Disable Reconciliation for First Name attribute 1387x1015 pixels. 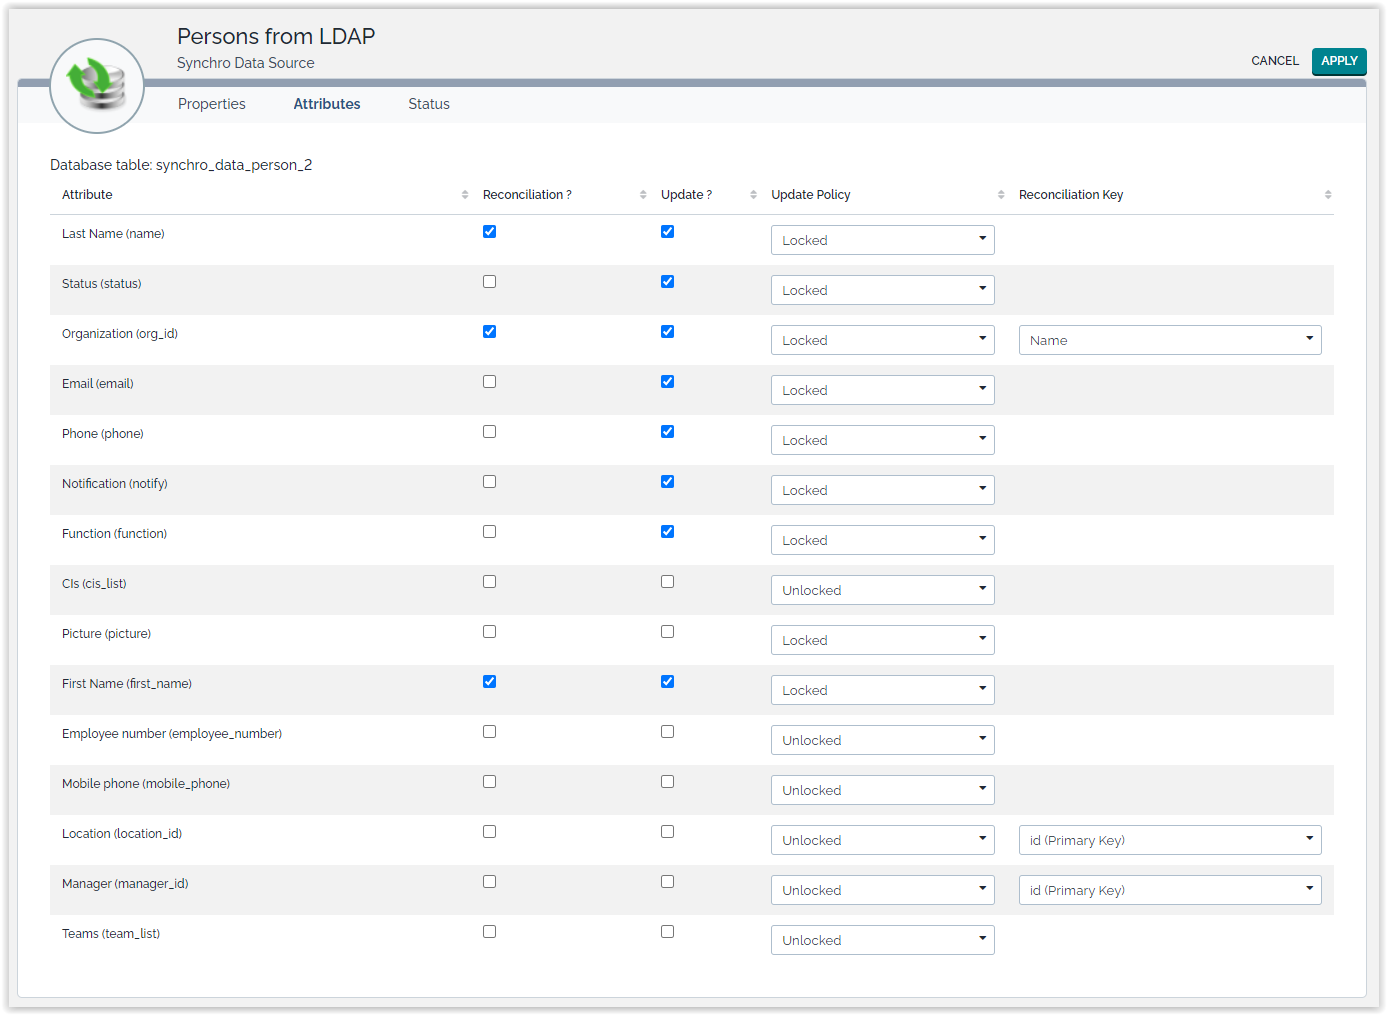tap(489, 682)
